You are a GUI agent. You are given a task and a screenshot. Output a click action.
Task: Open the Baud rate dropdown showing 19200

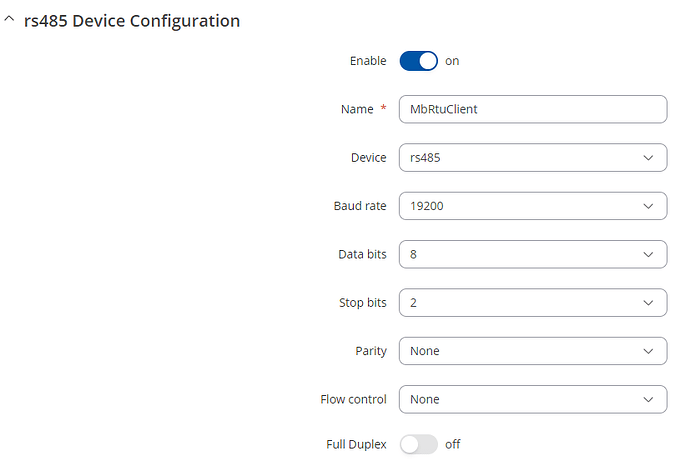(533, 206)
